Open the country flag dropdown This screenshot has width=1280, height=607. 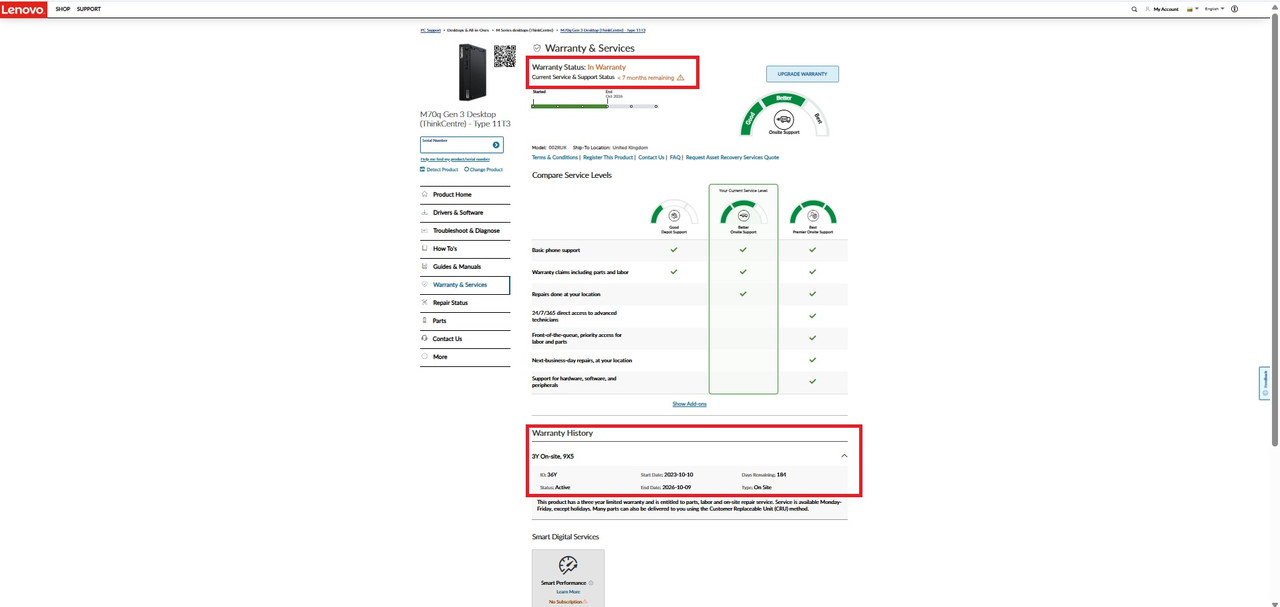(x=1192, y=9)
